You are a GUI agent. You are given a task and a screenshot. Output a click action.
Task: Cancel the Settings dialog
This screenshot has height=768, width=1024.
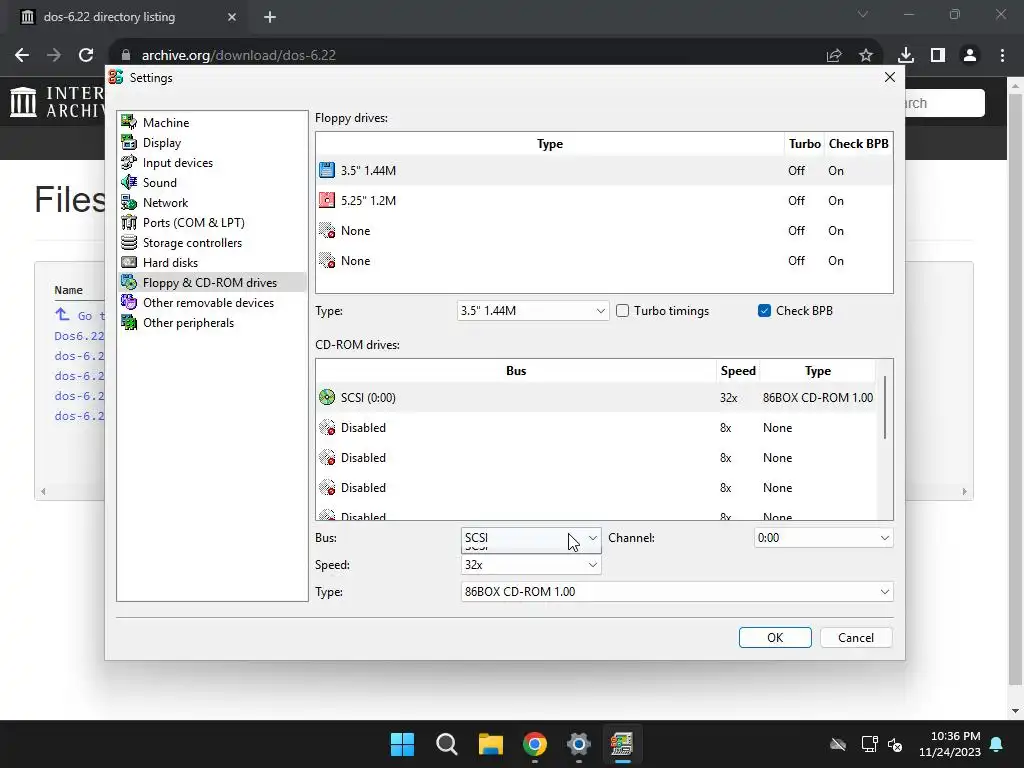tap(856, 637)
